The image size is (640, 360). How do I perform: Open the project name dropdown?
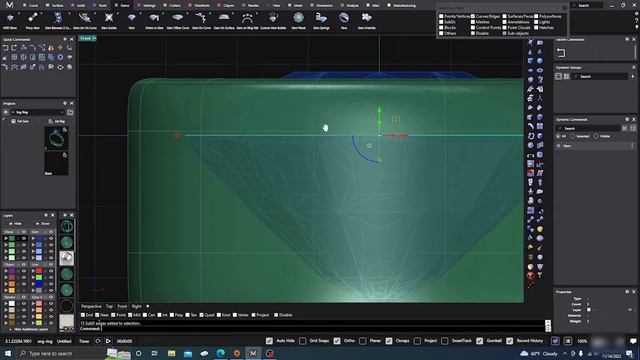[x=38, y=112]
